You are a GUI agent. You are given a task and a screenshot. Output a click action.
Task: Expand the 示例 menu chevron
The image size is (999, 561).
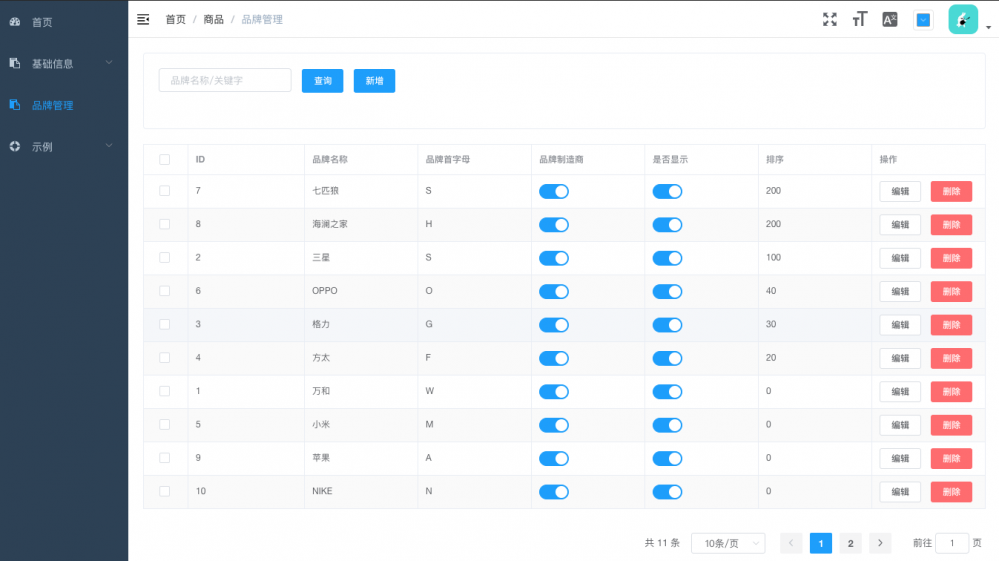click(x=109, y=146)
